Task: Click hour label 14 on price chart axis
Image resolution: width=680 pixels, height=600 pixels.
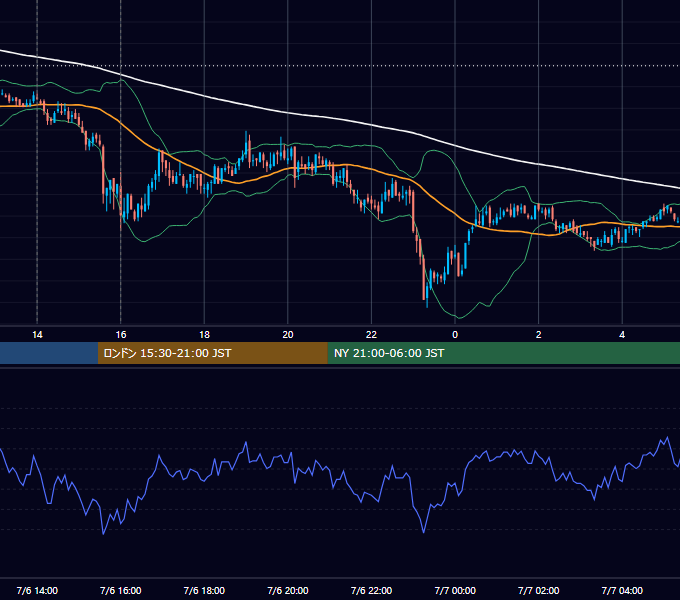Action: [x=37, y=335]
